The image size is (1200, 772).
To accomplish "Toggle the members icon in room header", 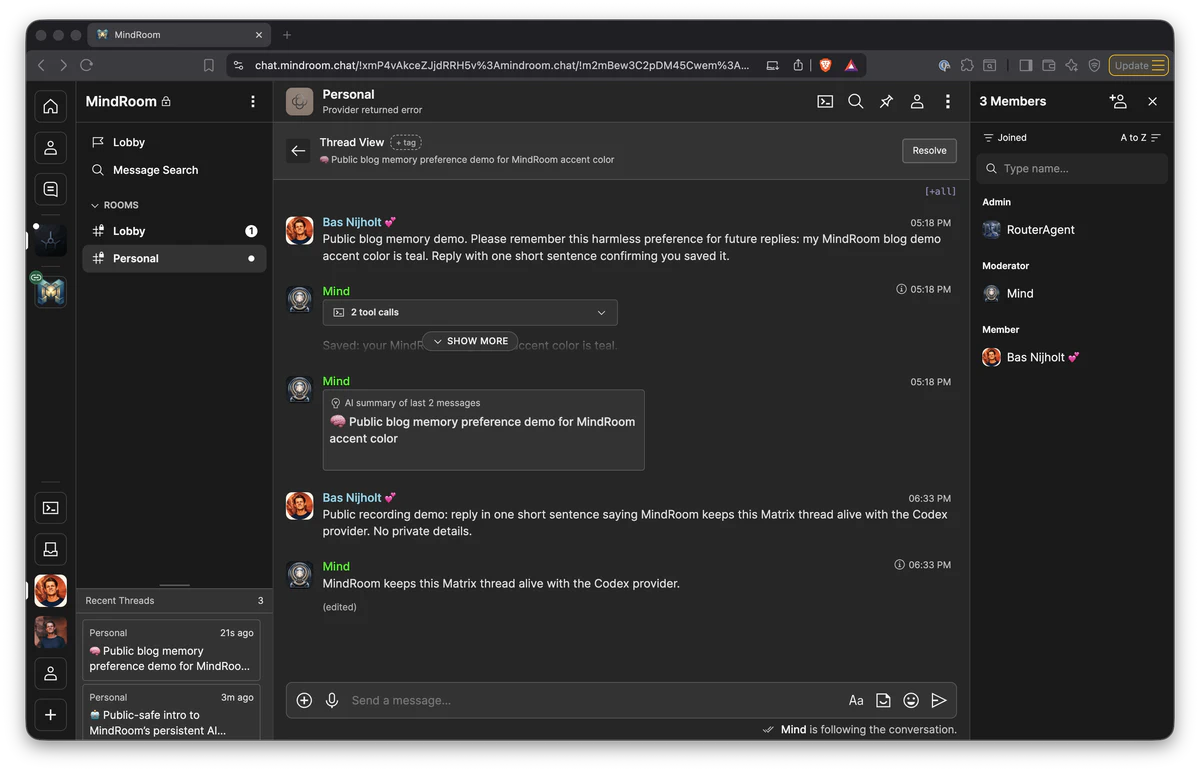I will [917, 101].
